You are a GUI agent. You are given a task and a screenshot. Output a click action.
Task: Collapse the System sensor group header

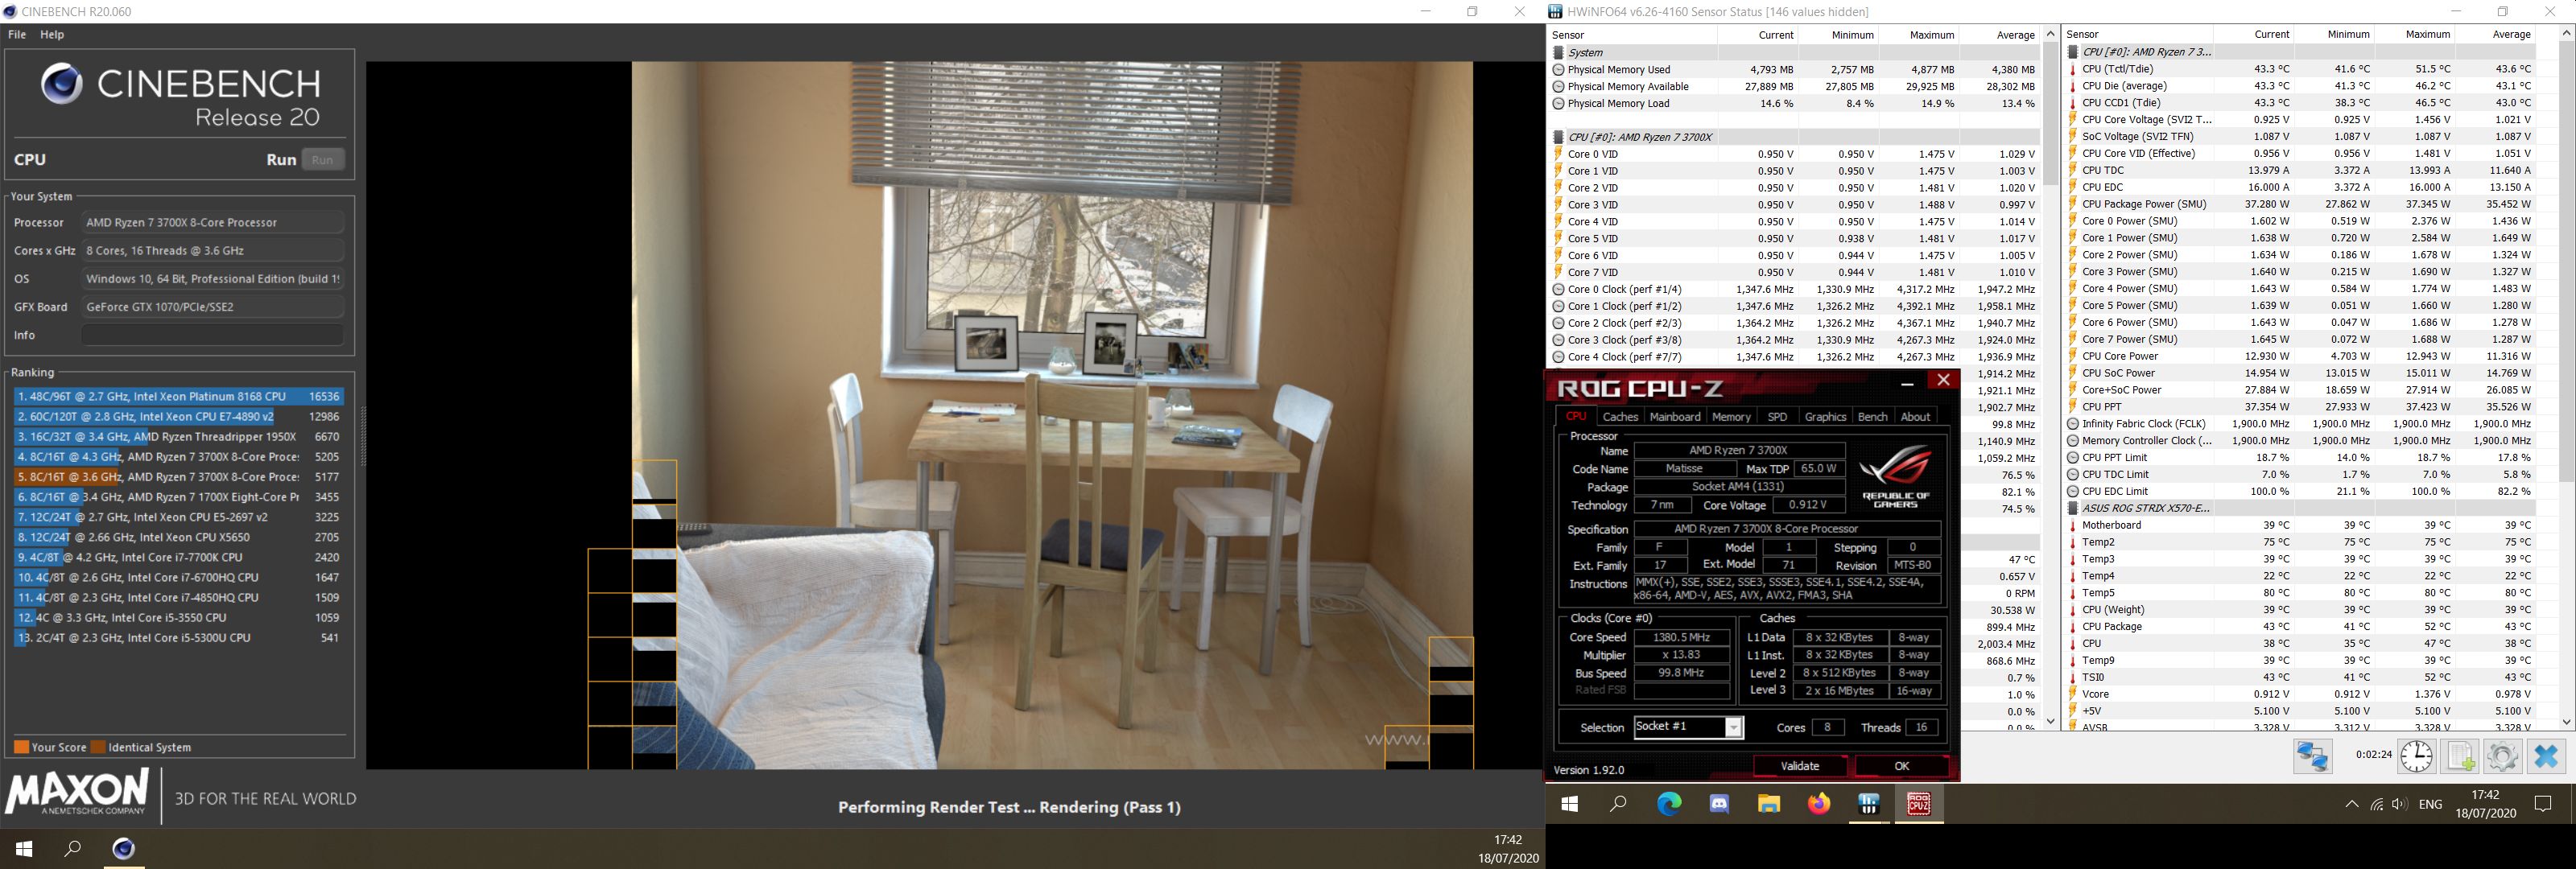point(1585,52)
